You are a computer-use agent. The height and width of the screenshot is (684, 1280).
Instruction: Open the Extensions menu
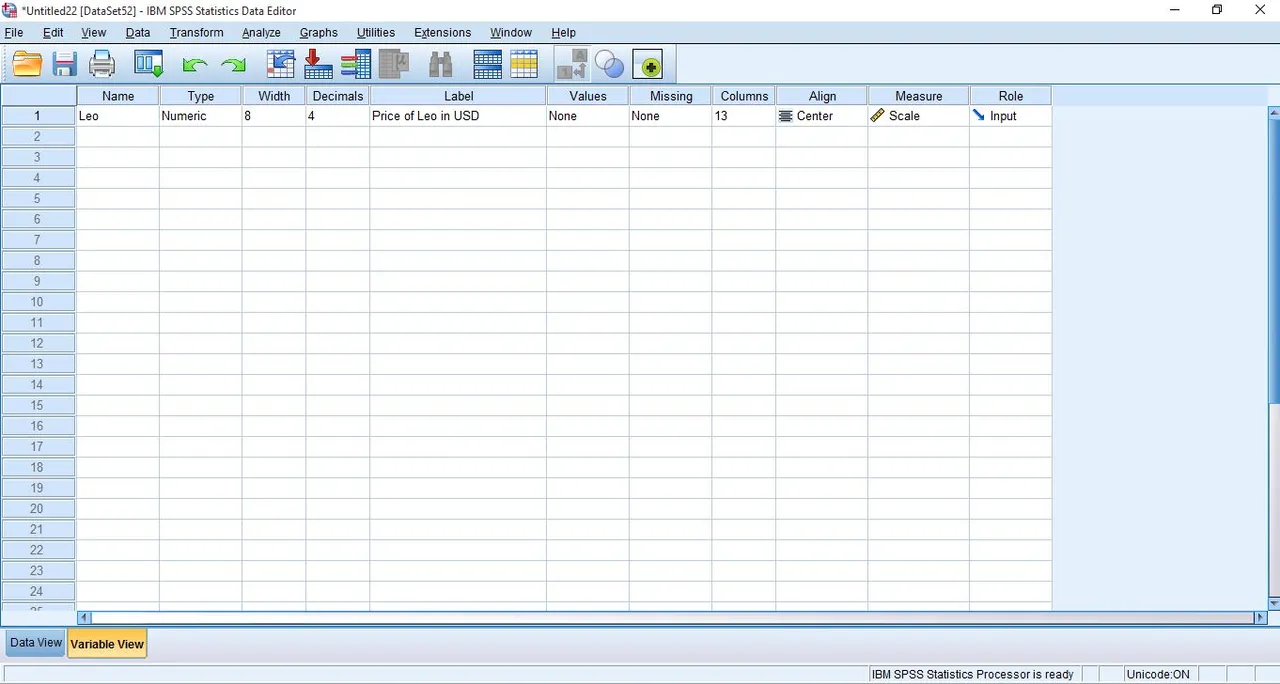[443, 32]
